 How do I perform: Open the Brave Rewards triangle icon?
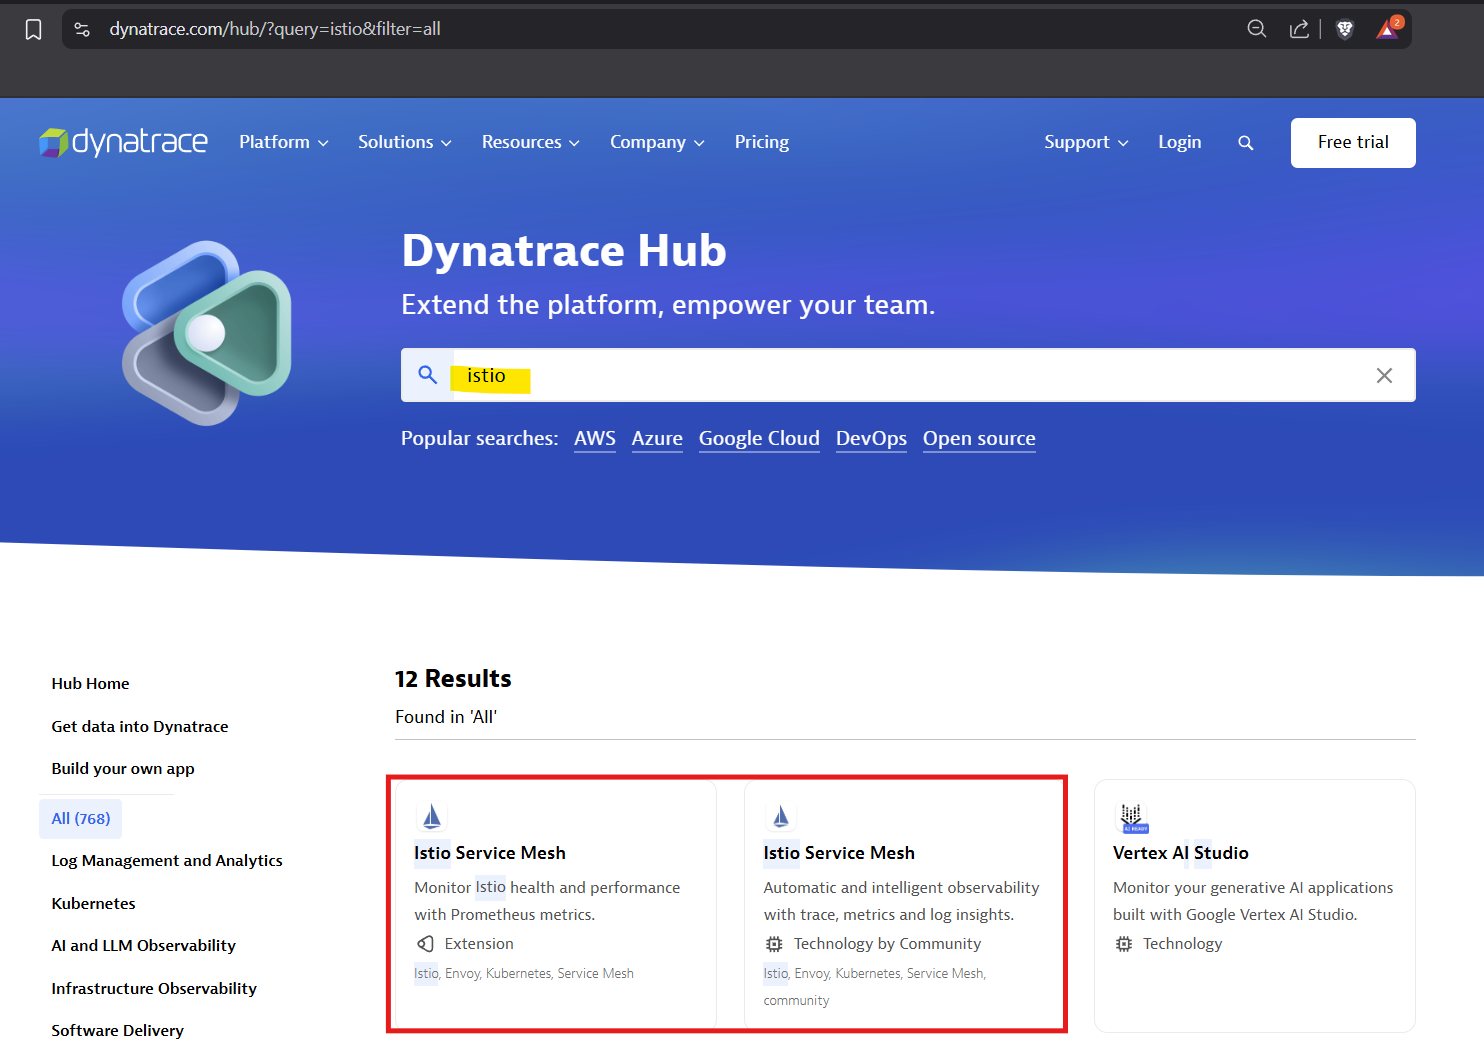pyautogui.click(x=1389, y=28)
